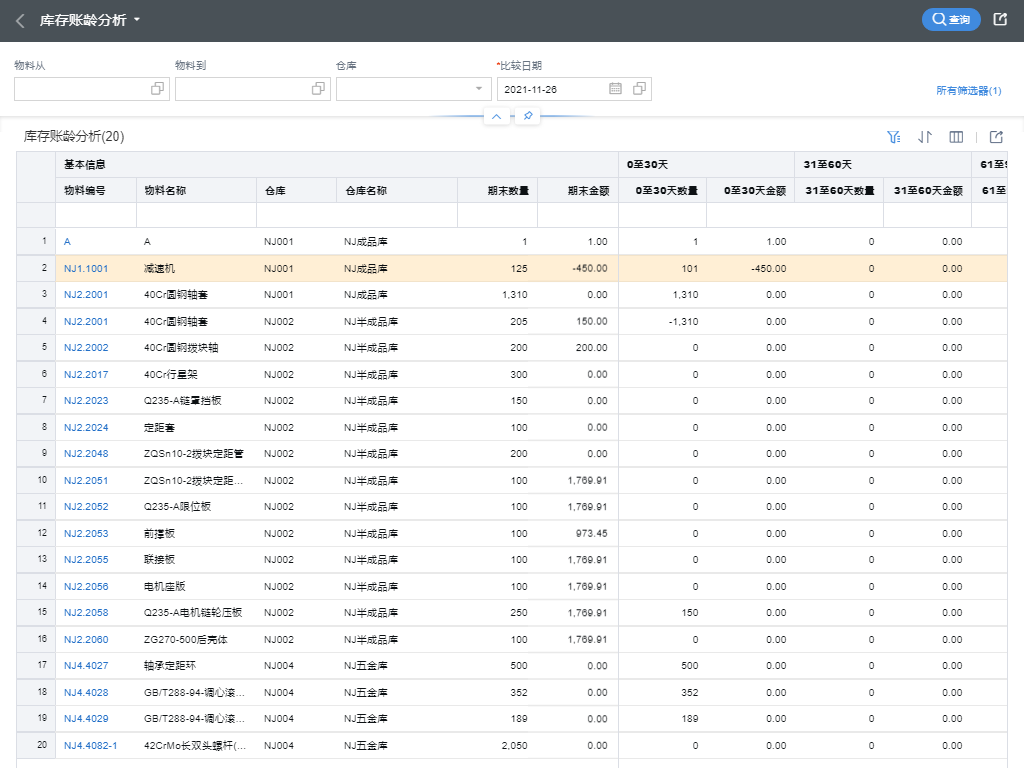
Task: Click the filter cell under 物料编号
Action: pos(96,216)
